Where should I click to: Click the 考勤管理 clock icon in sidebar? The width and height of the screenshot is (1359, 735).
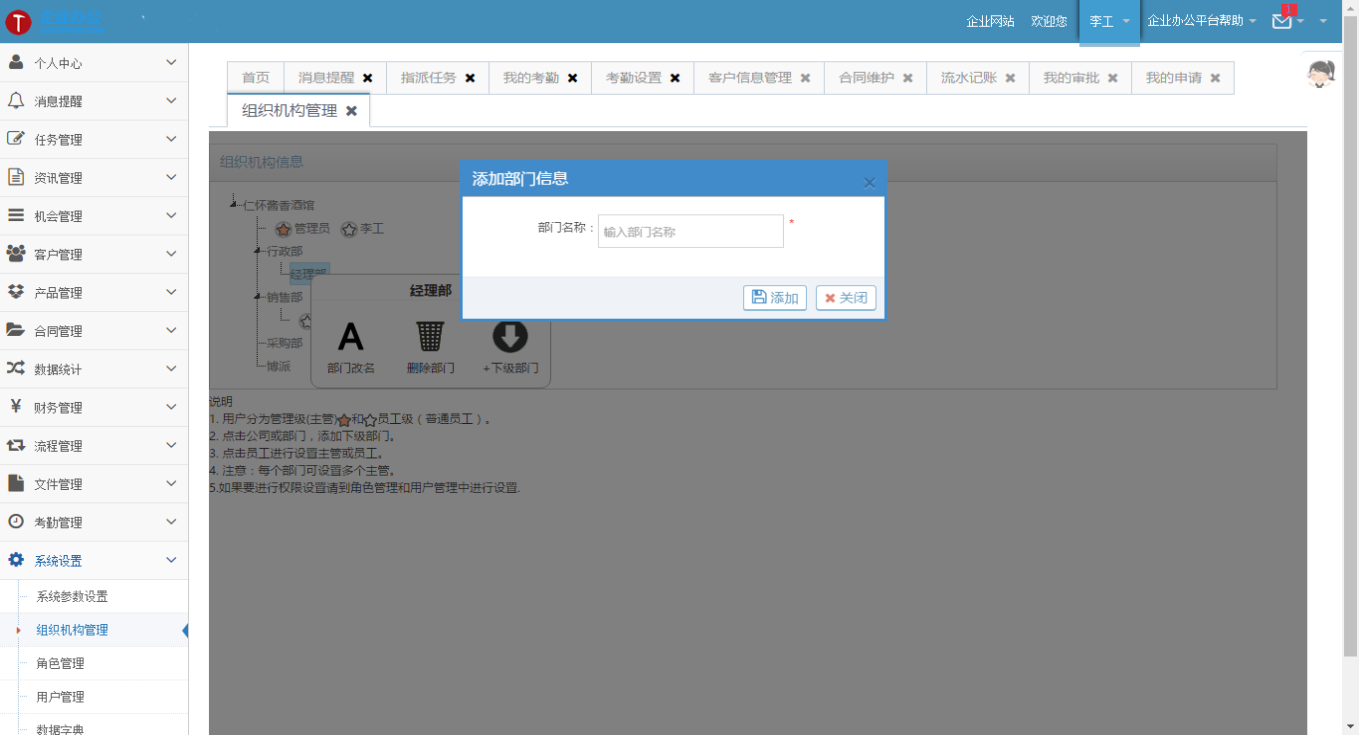16,521
